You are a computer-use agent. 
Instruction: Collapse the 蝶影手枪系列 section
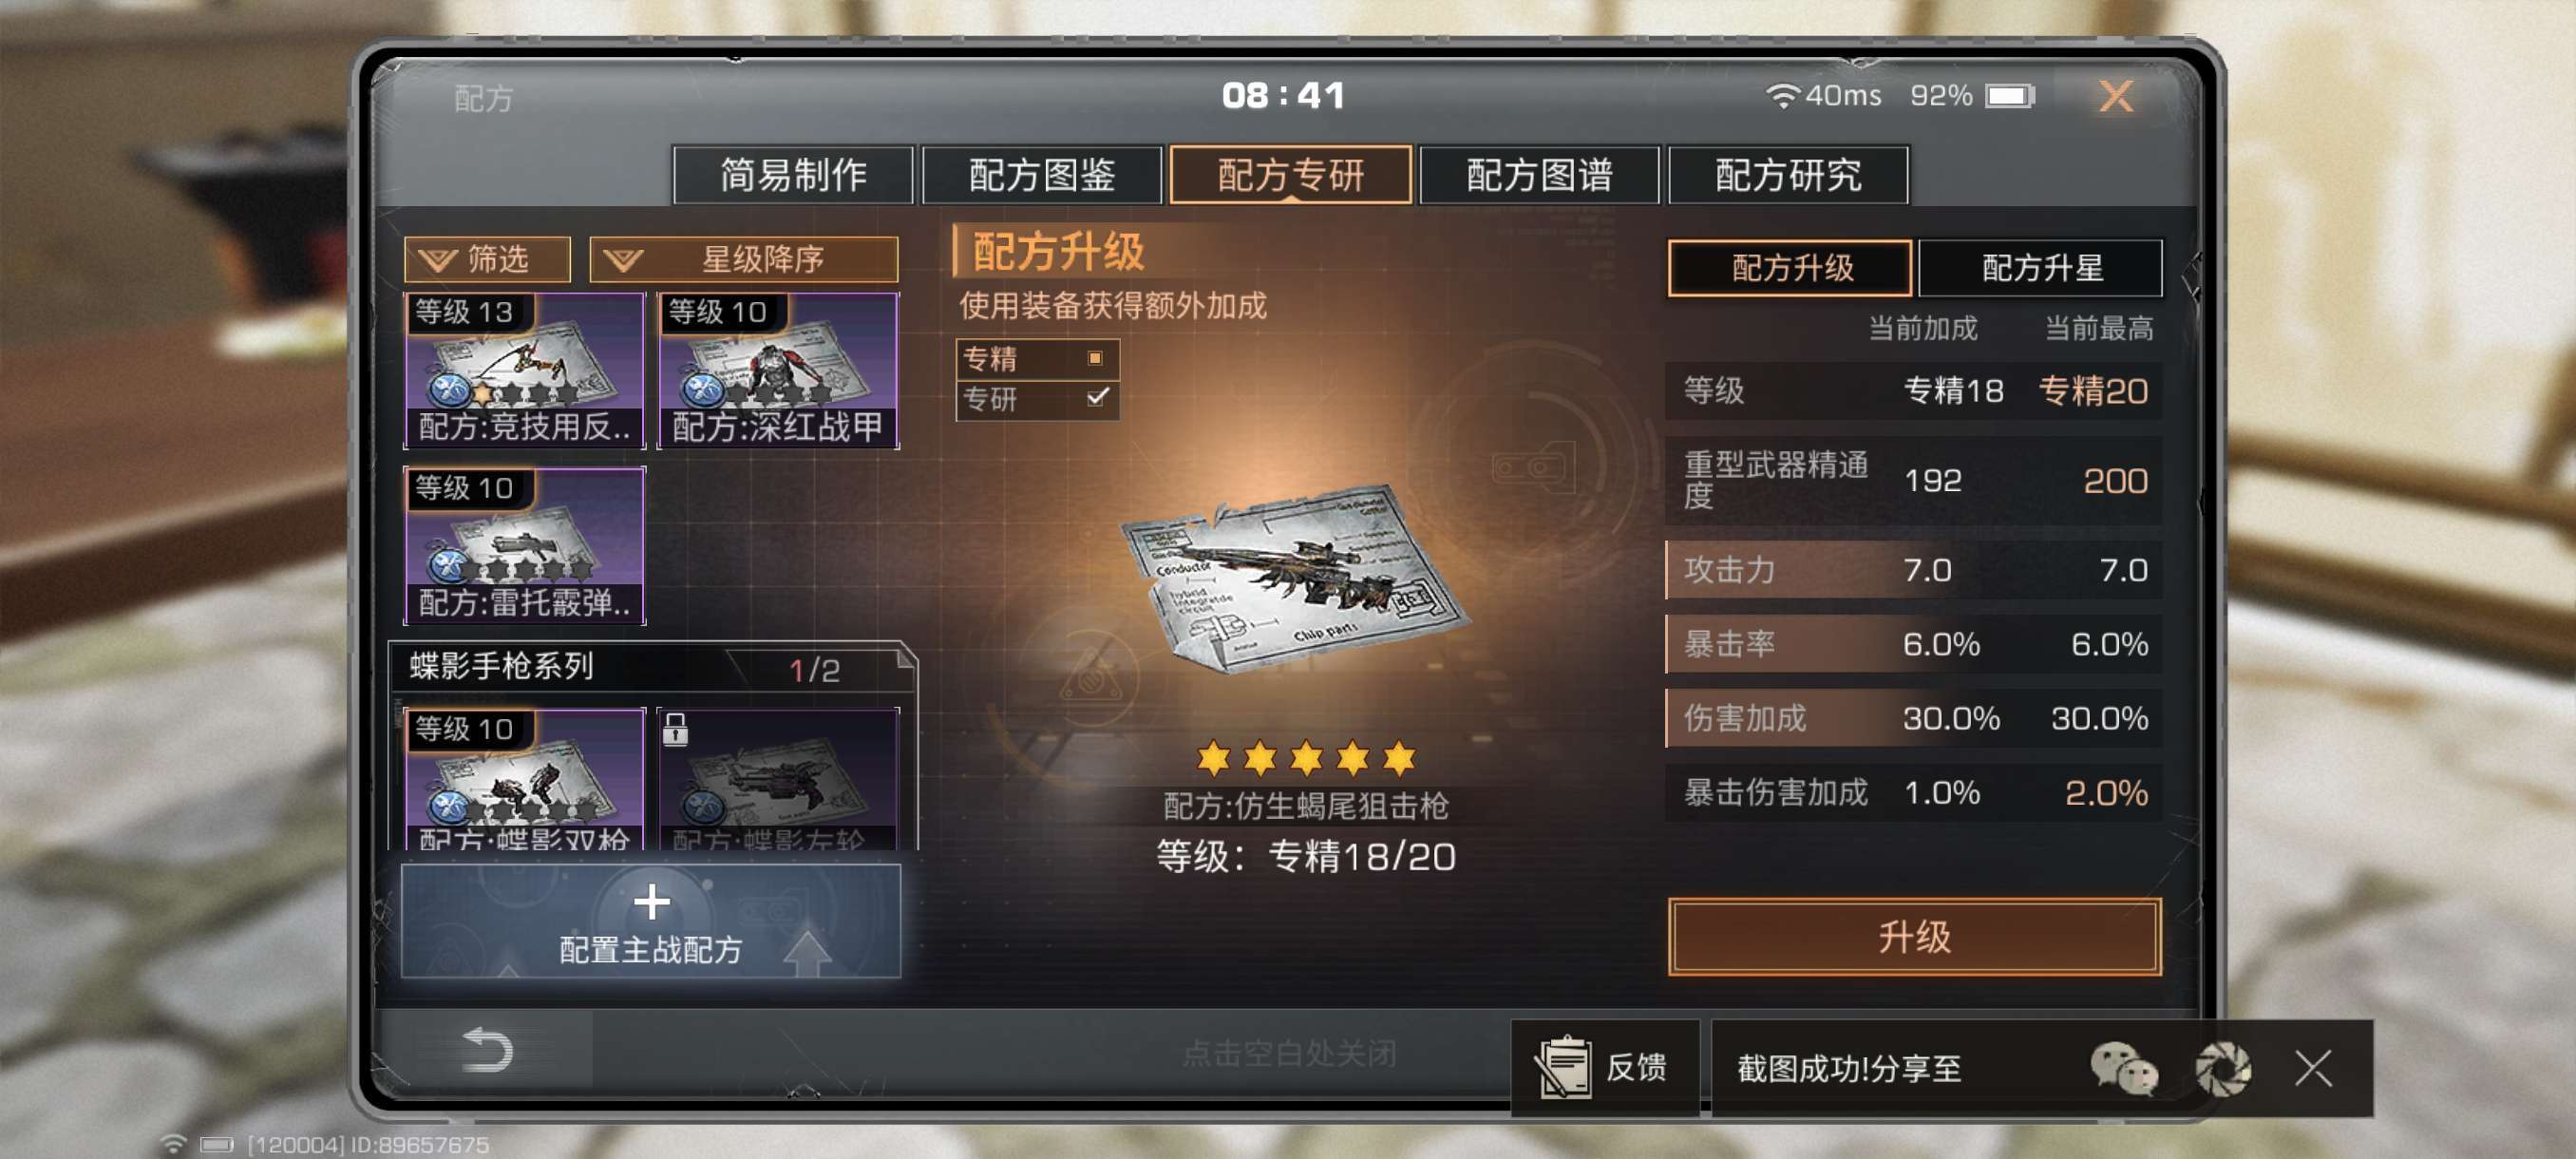point(652,667)
